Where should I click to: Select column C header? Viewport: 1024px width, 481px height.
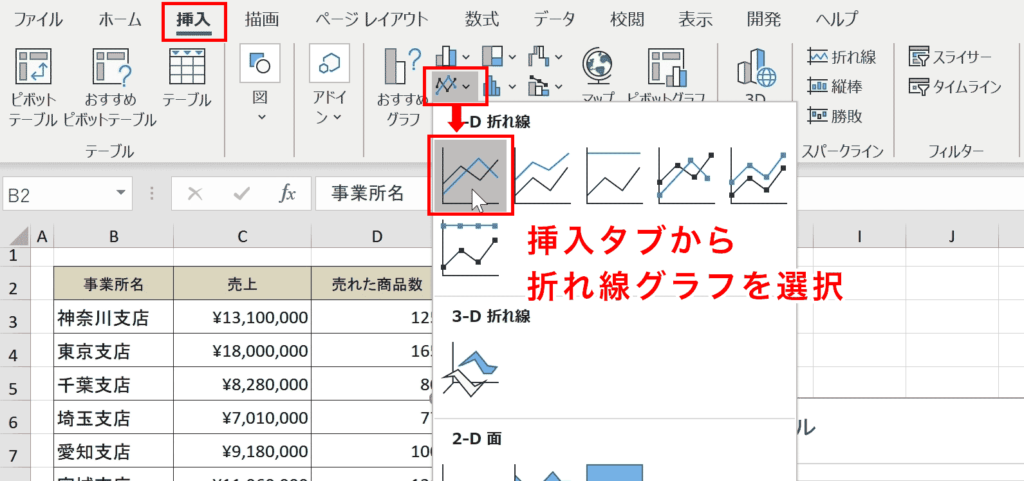tap(242, 237)
